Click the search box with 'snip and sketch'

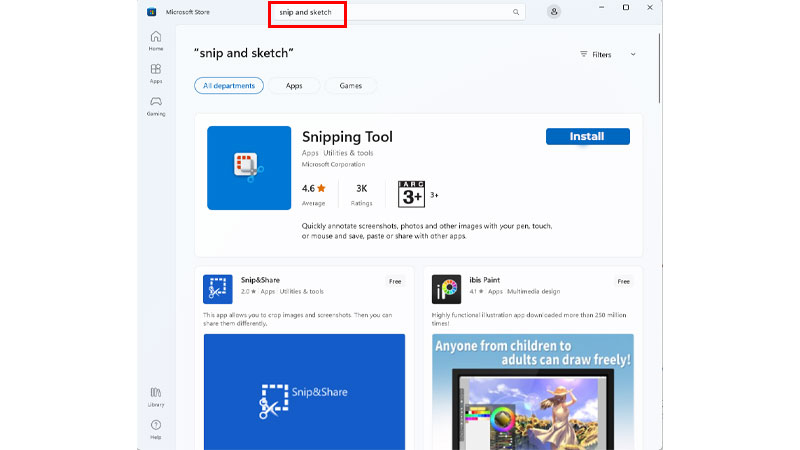tap(398, 12)
